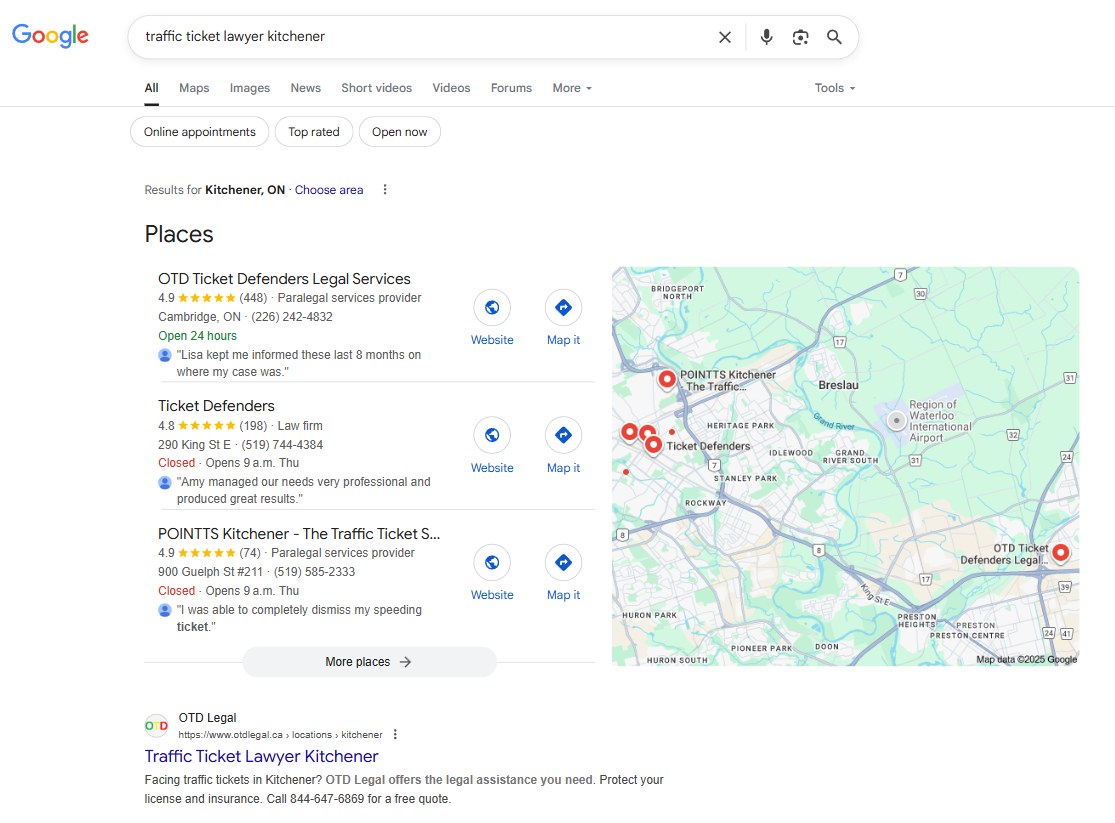This screenshot has width=1115, height=823.
Task: Expand the More search categories dropdown
Action: tap(572, 88)
